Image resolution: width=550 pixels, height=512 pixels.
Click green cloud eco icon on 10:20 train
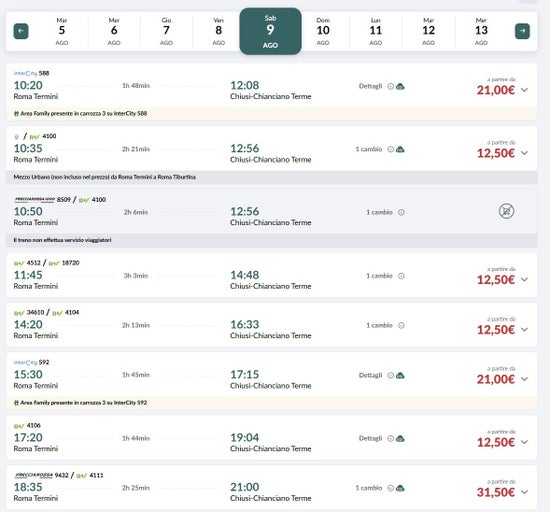click(x=400, y=86)
